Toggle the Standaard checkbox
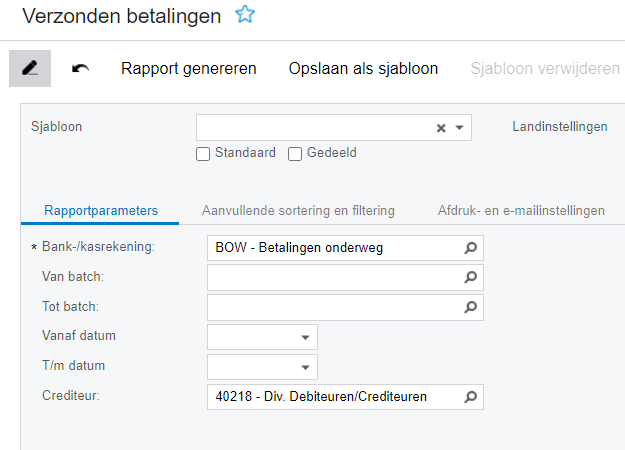625x450 pixels. click(x=203, y=154)
